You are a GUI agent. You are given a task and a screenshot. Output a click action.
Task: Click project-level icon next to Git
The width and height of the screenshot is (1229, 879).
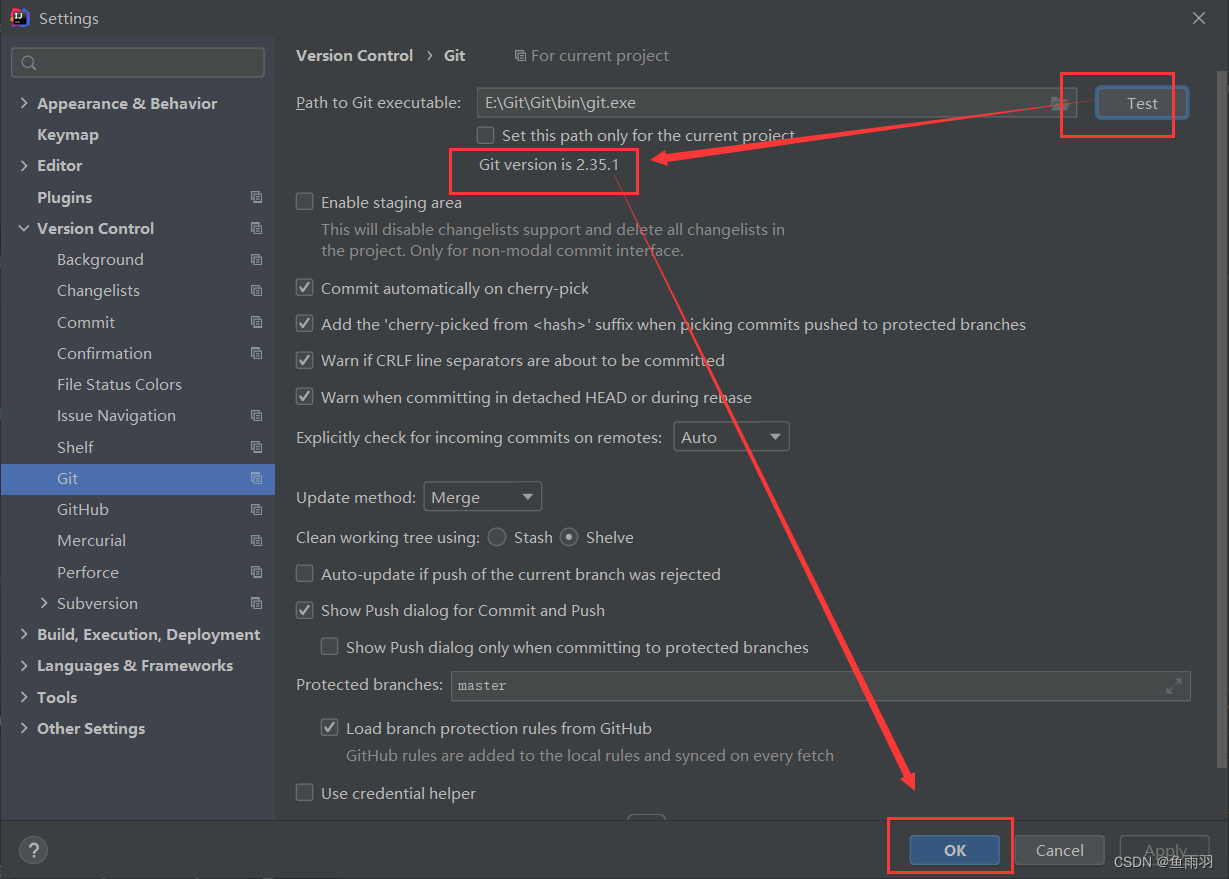point(257,479)
